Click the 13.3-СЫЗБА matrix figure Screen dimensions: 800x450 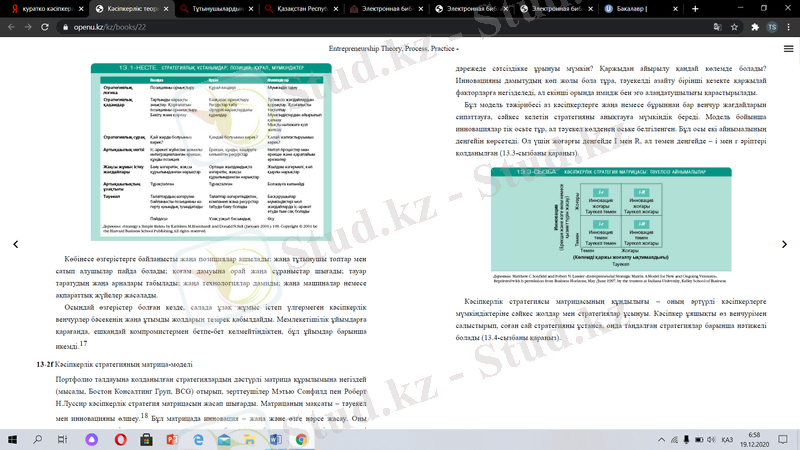(x=611, y=219)
